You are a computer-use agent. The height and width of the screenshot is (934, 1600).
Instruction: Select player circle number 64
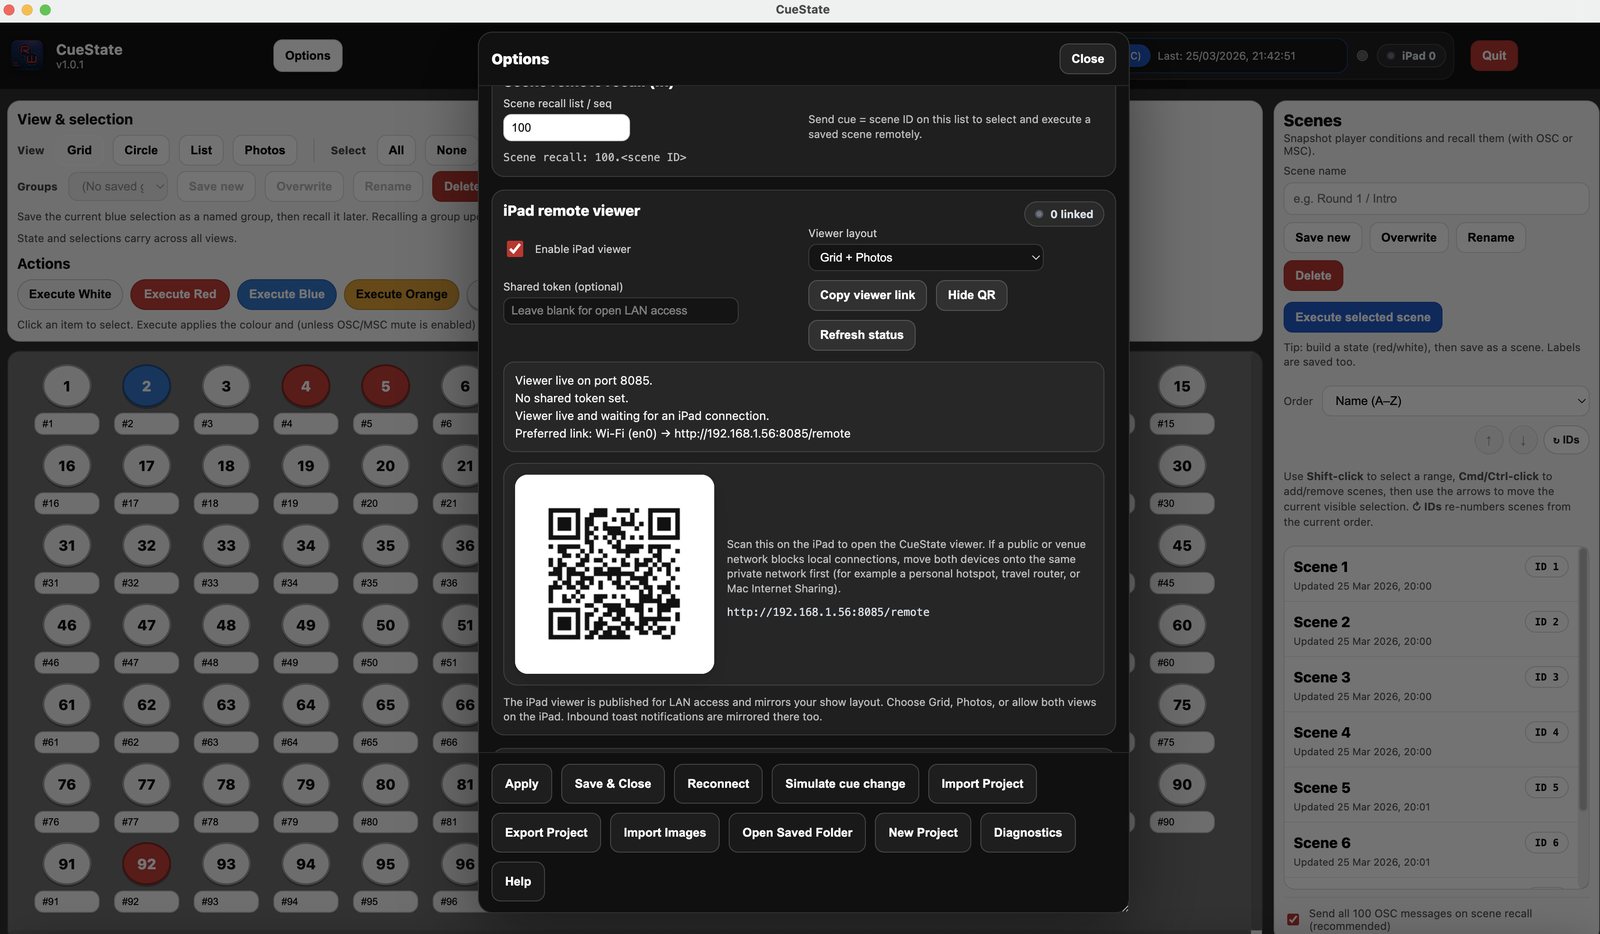pos(306,705)
